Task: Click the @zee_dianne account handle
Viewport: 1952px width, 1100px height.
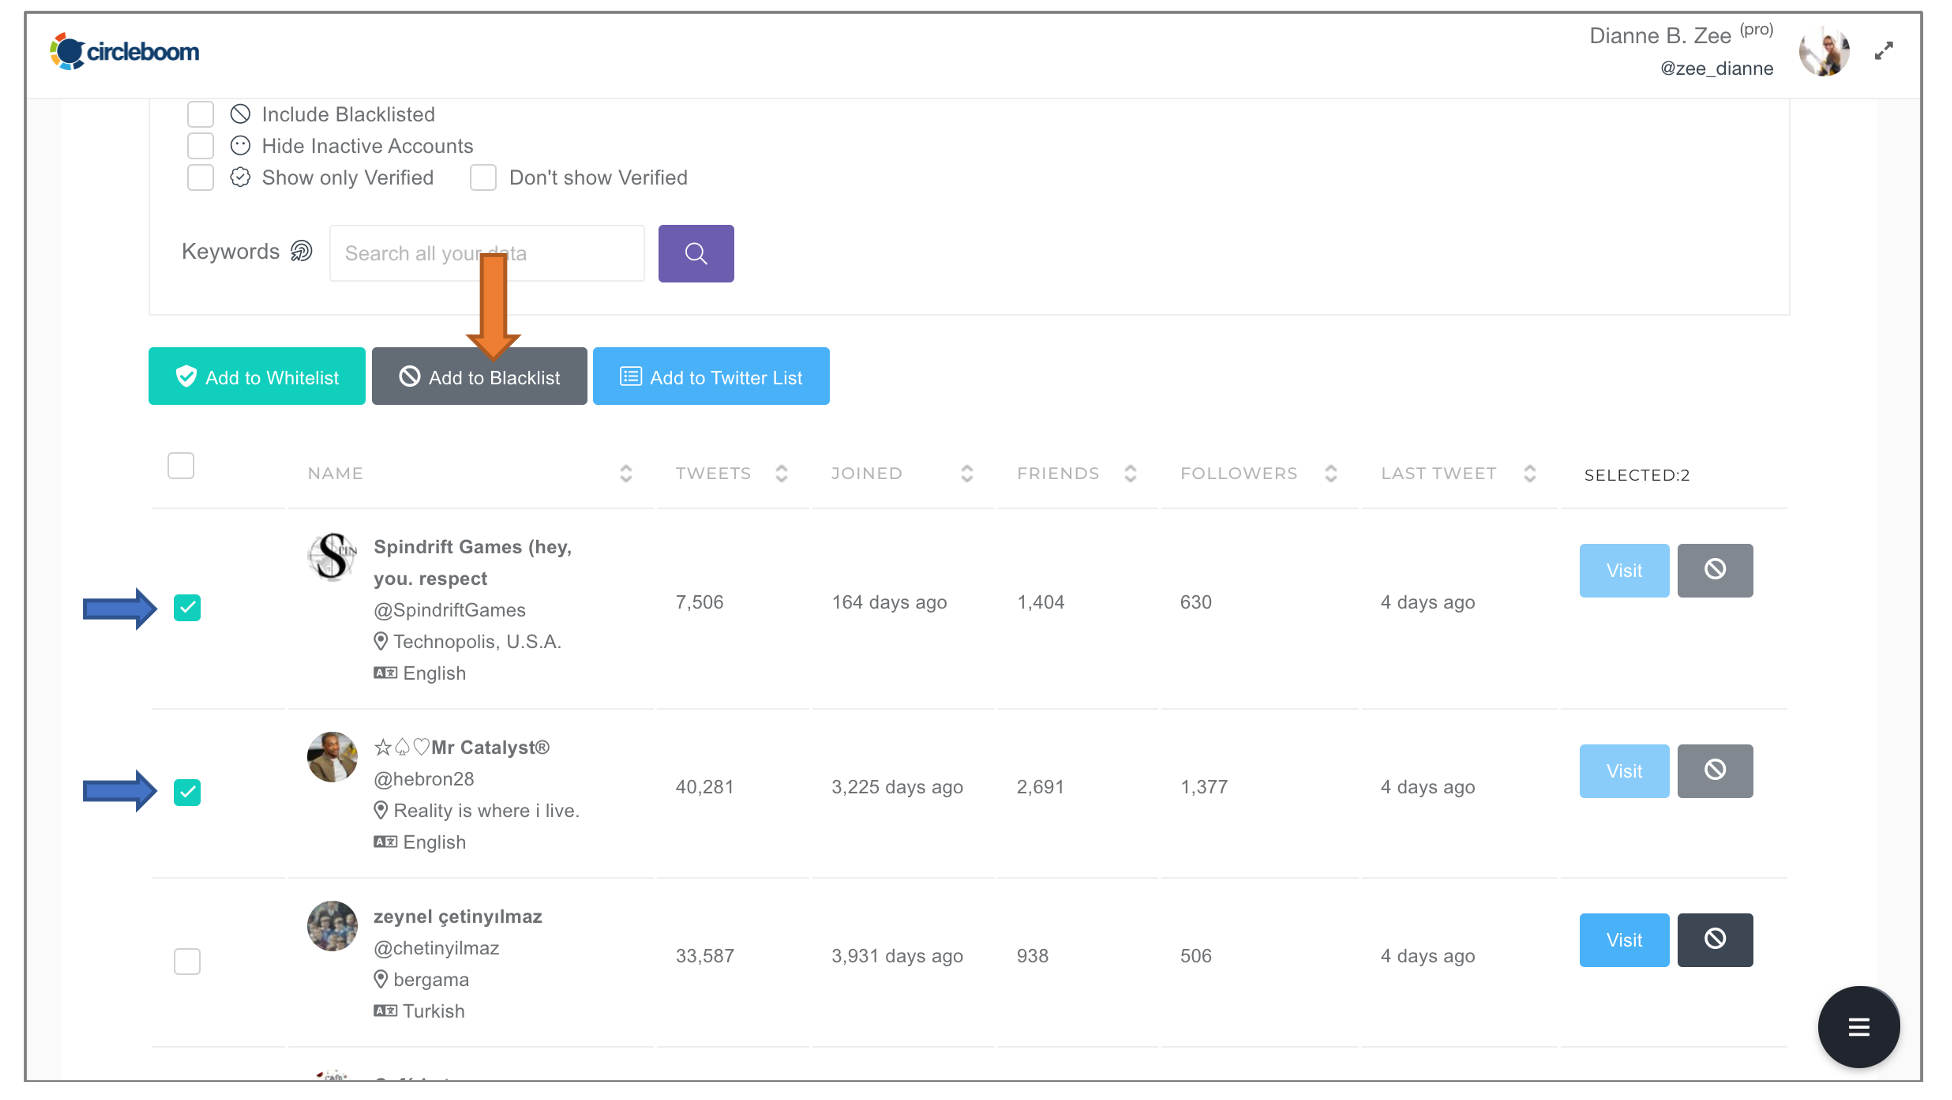Action: point(1717,68)
